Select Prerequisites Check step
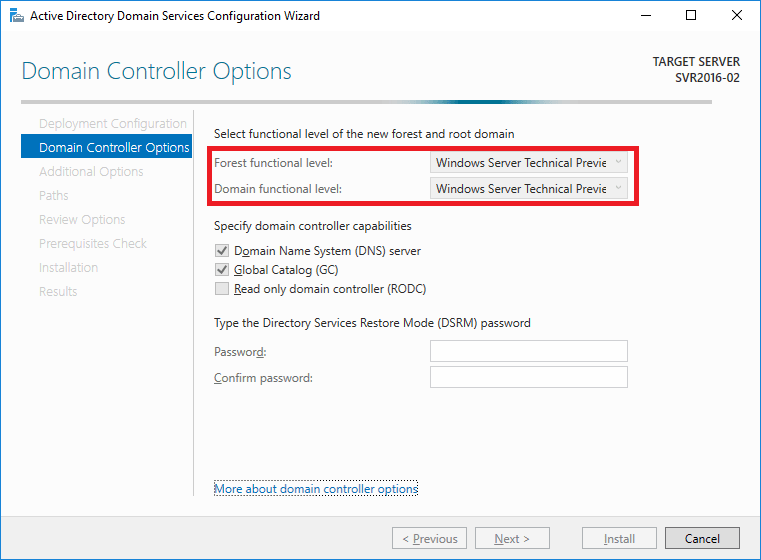Viewport: 761px width, 560px height. tap(93, 244)
